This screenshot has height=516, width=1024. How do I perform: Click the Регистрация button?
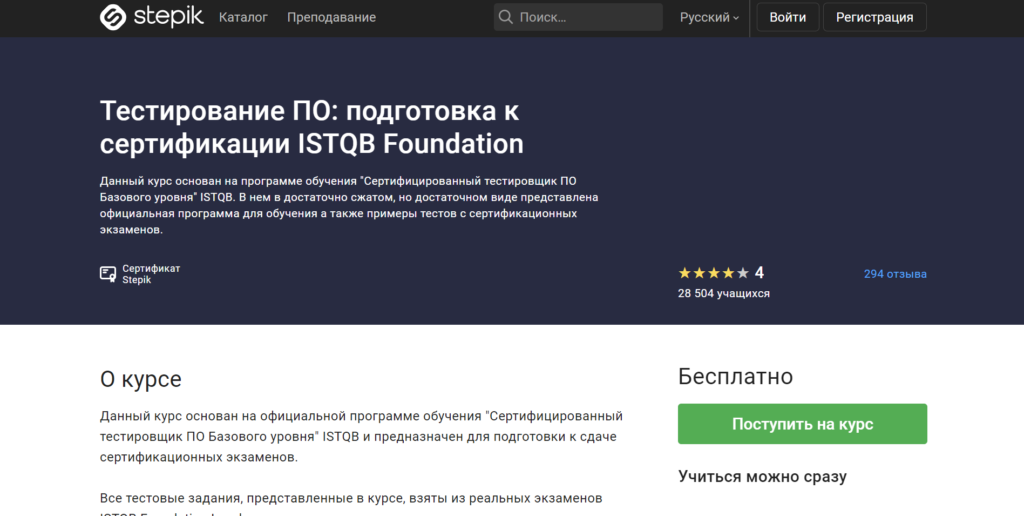(x=874, y=17)
